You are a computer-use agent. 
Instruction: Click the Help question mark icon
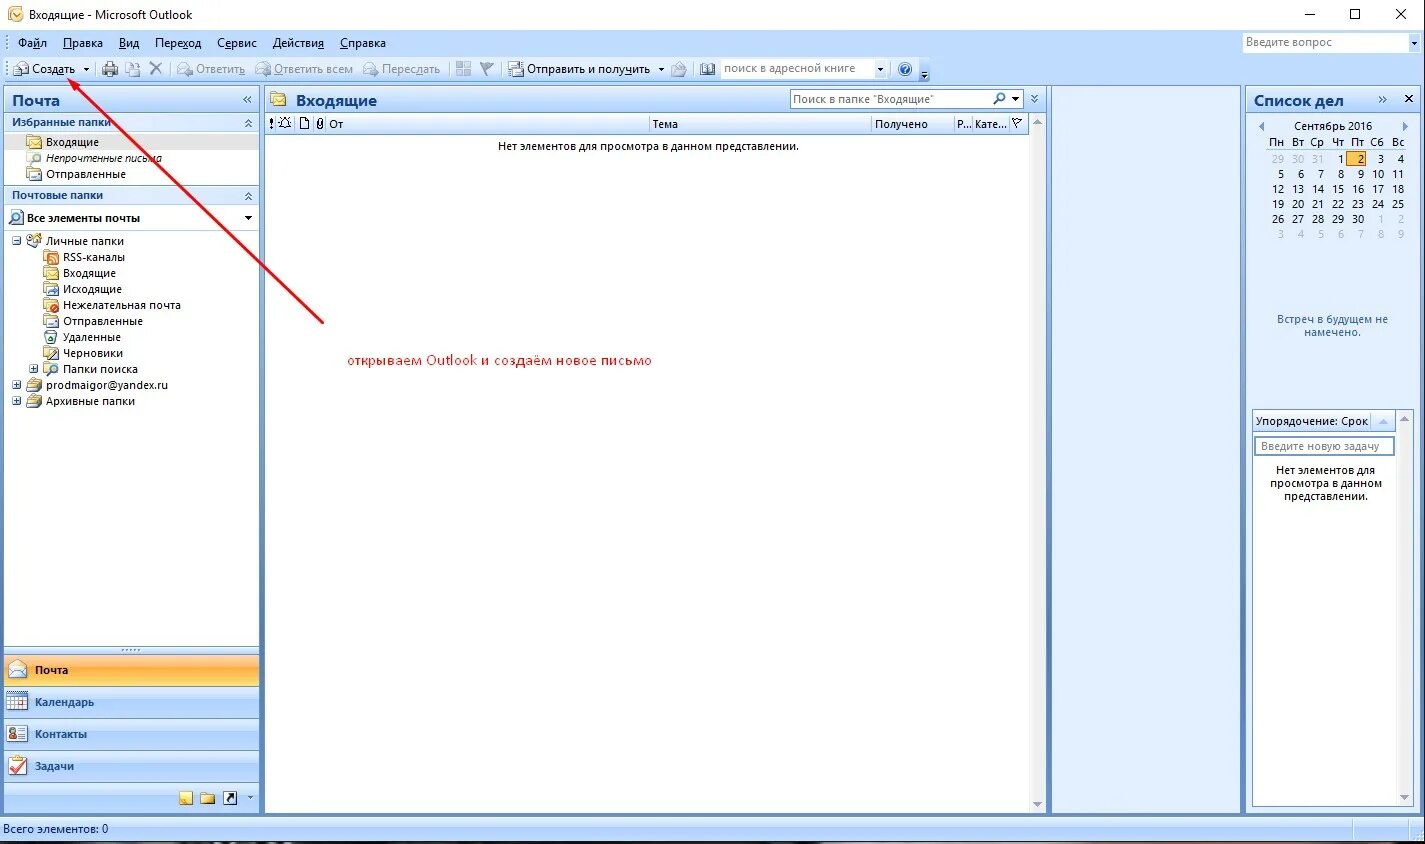tap(905, 69)
